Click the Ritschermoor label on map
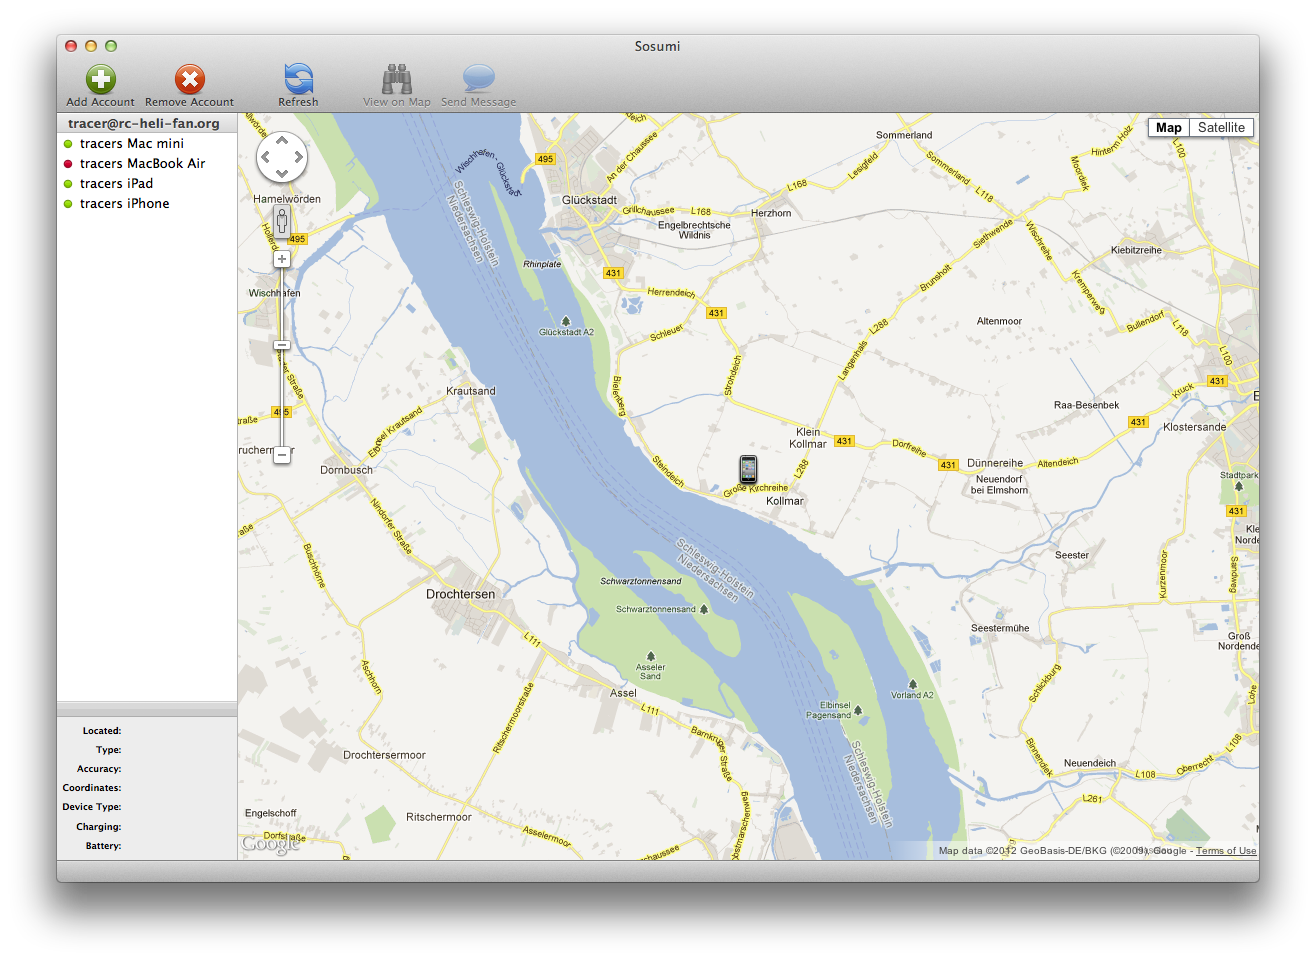The image size is (1316, 961). (439, 817)
